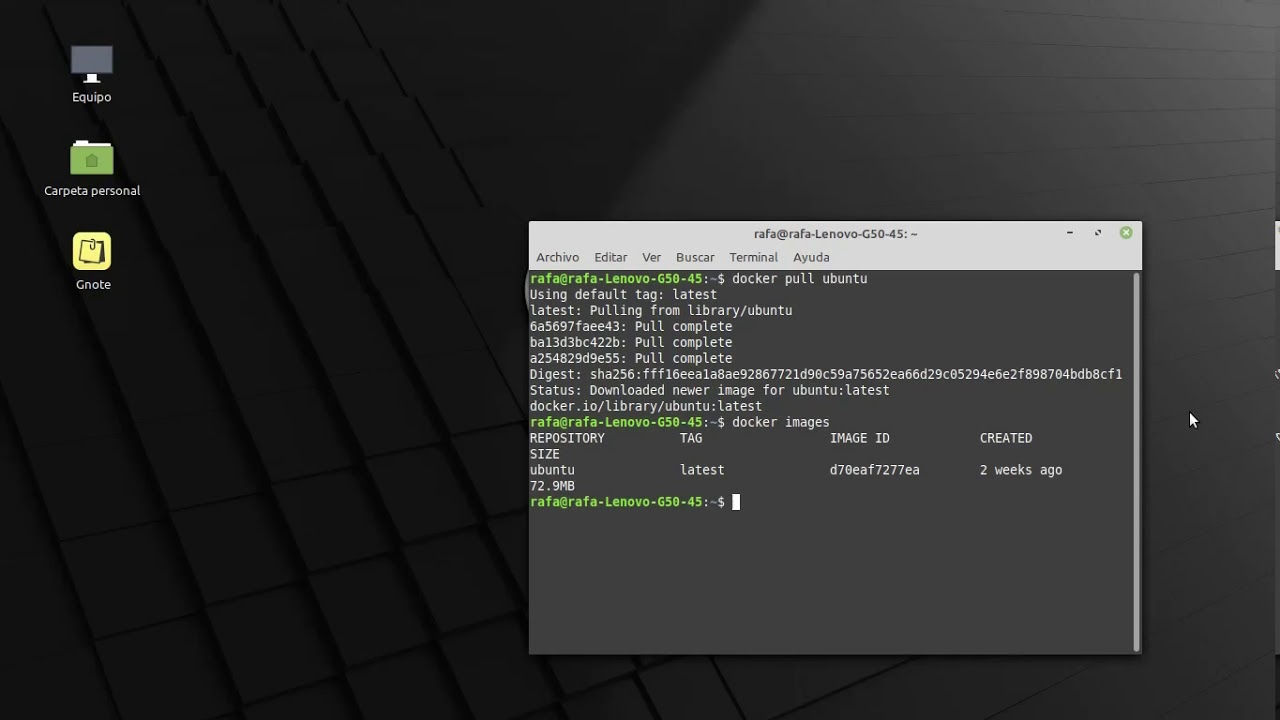Minimize the terminal window
This screenshot has width=1280, height=720.
coord(1070,233)
